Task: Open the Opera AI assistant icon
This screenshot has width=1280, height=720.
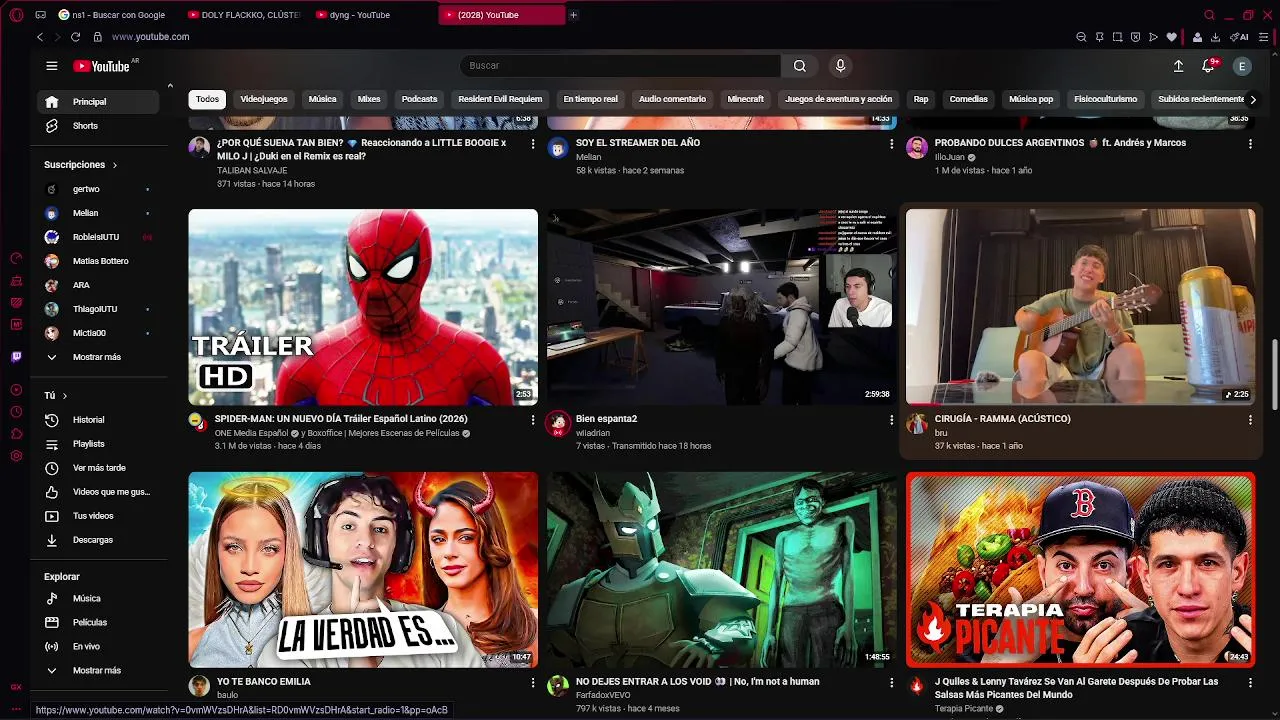Action: tap(1241, 37)
